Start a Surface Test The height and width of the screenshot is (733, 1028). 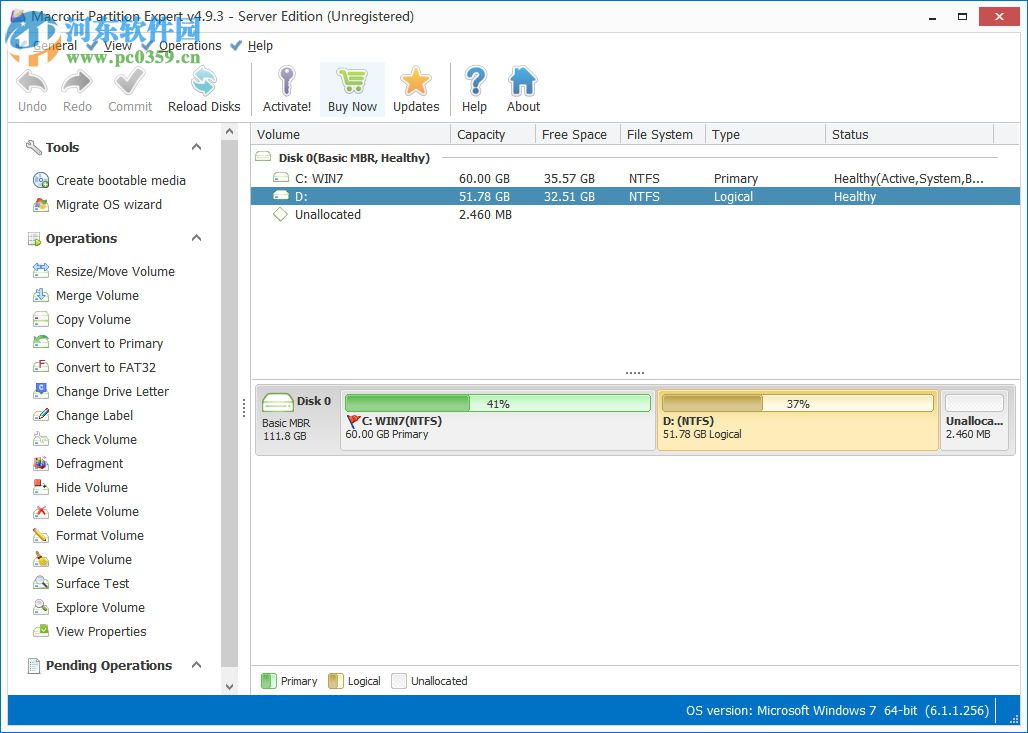click(x=88, y=583)
